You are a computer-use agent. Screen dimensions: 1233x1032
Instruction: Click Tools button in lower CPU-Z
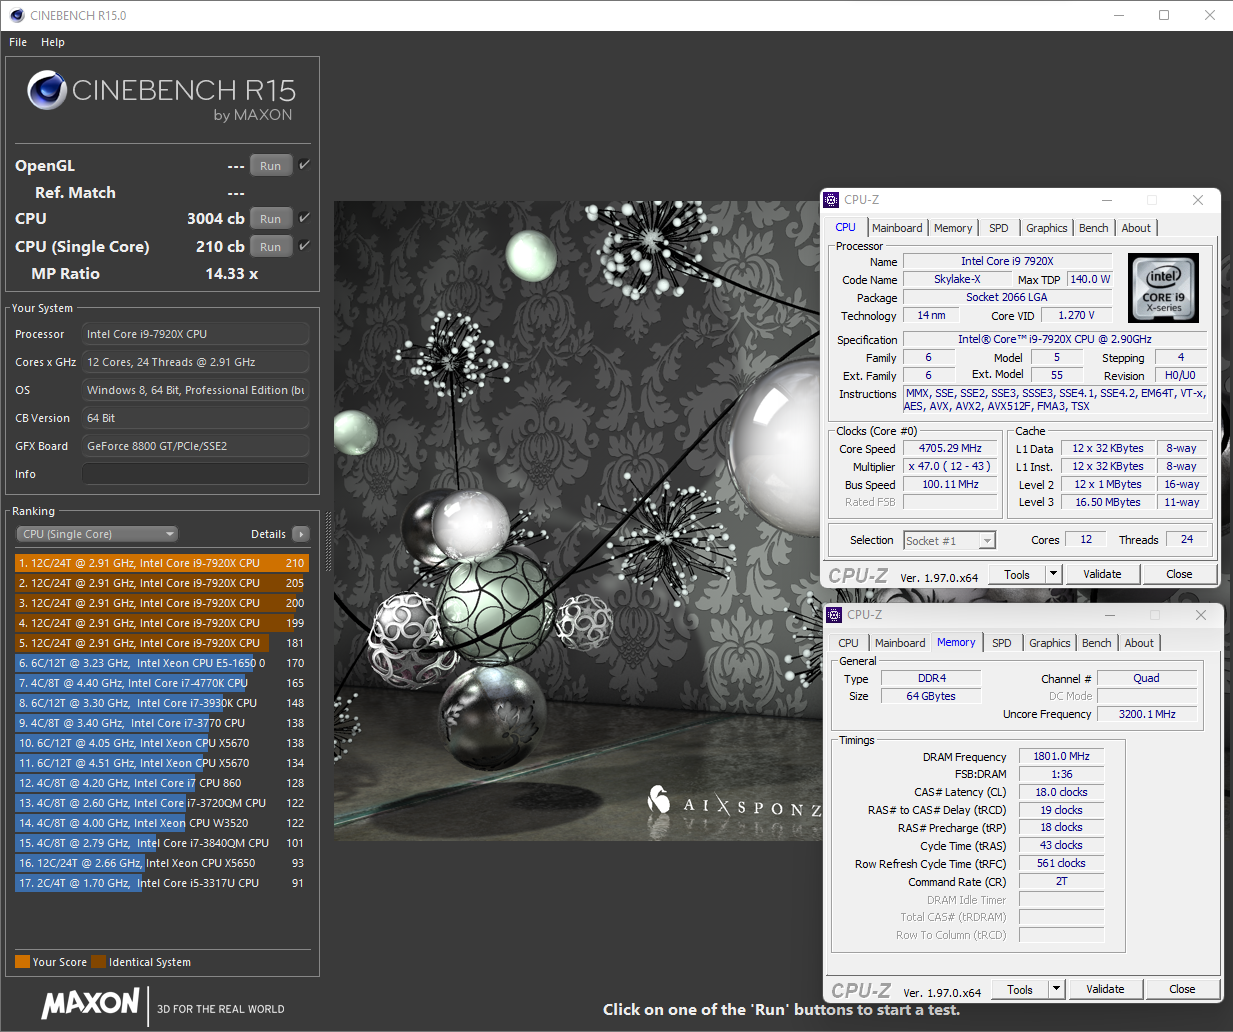tap(1020, 989)
